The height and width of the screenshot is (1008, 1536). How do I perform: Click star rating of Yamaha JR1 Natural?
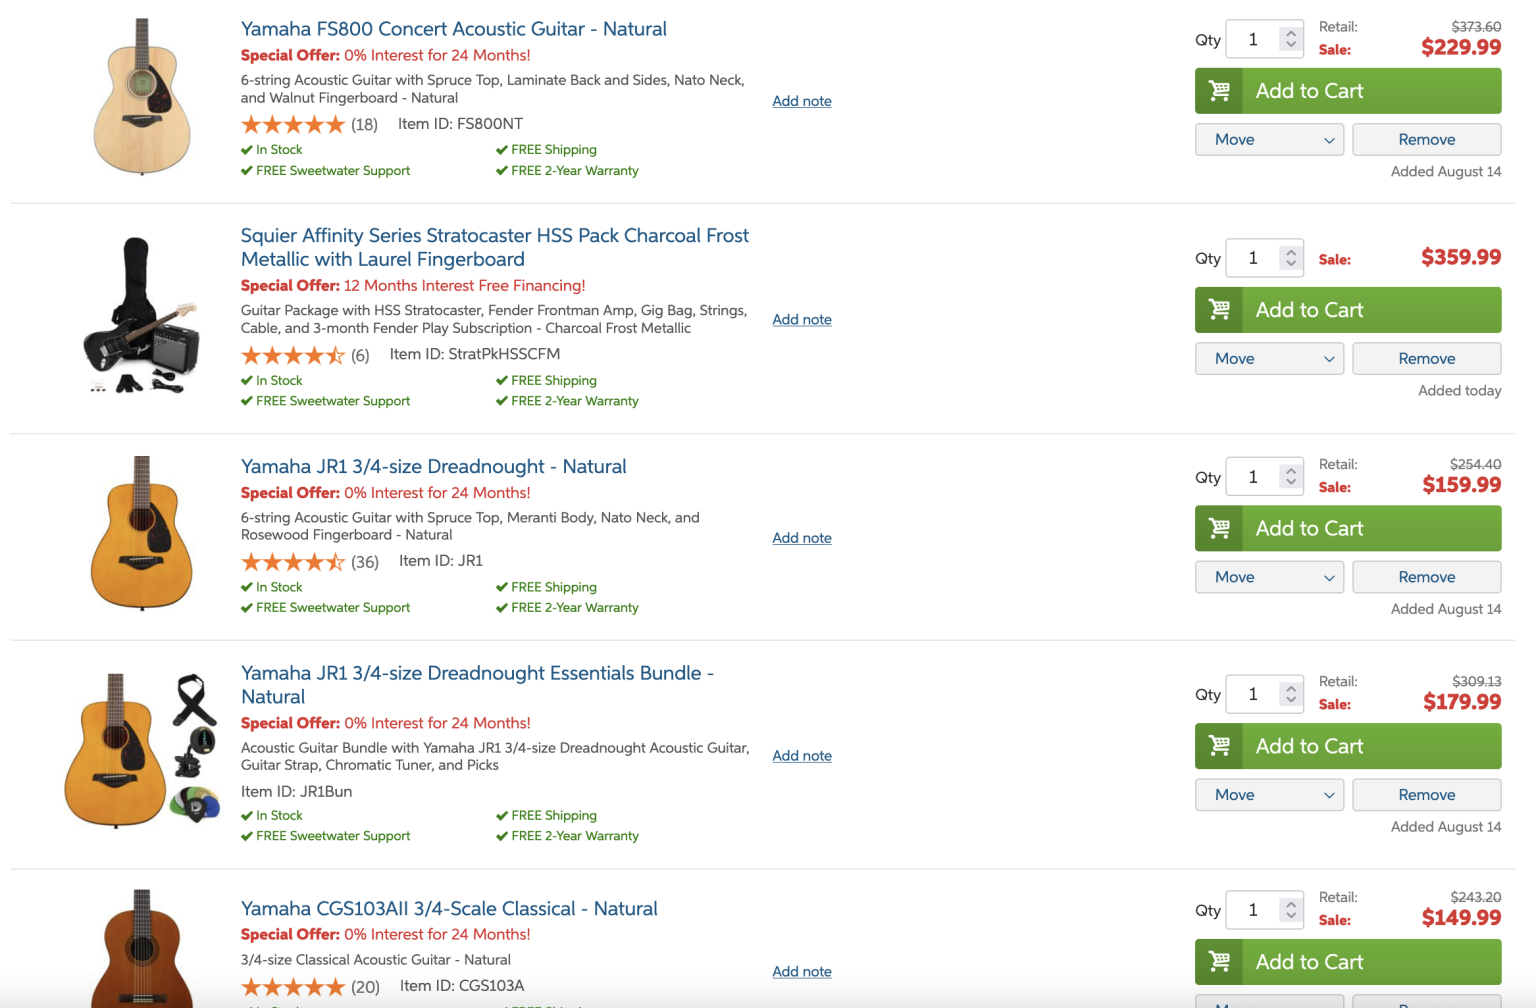coord(292,562)
